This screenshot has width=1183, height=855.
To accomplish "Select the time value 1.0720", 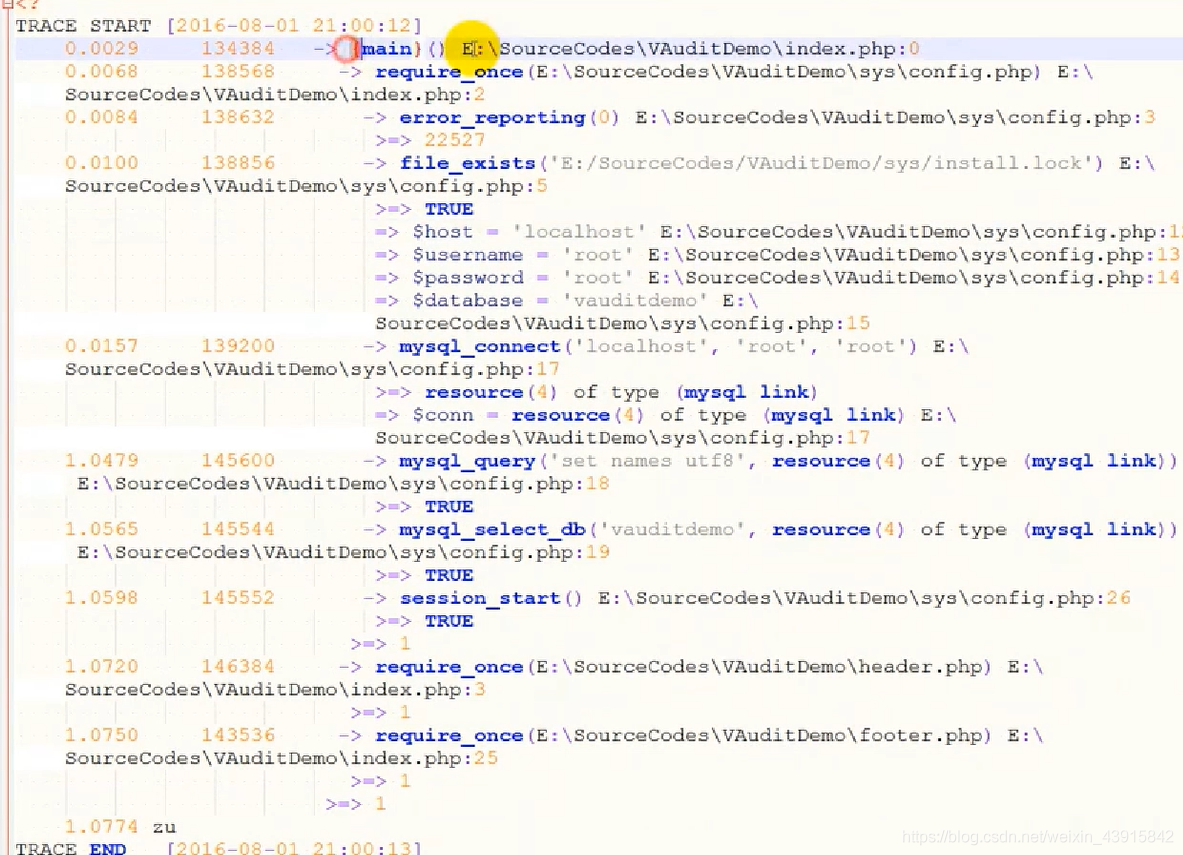I will (102, 667).
